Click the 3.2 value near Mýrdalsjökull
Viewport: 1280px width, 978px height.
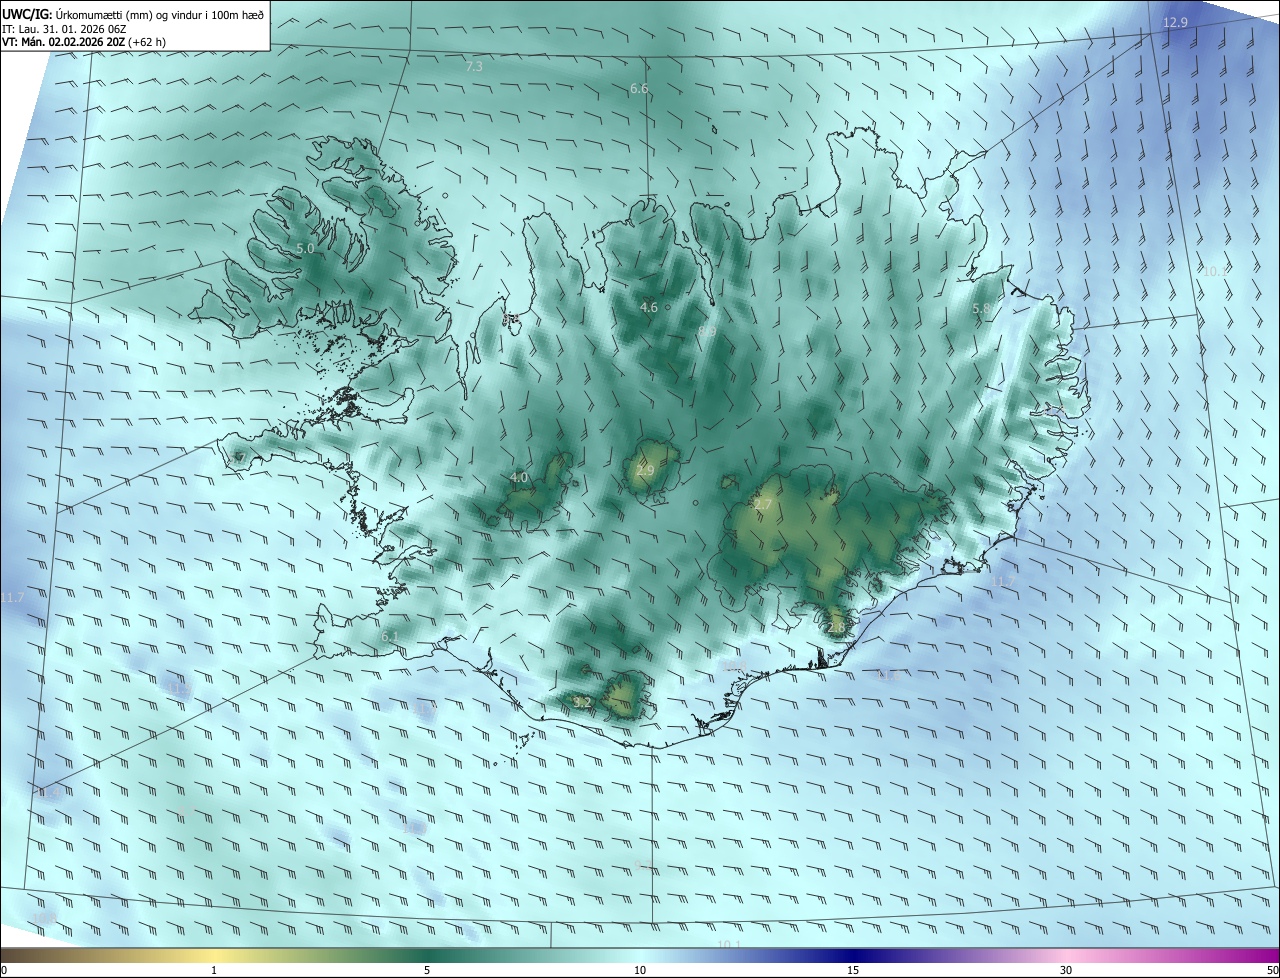(582, 703)
